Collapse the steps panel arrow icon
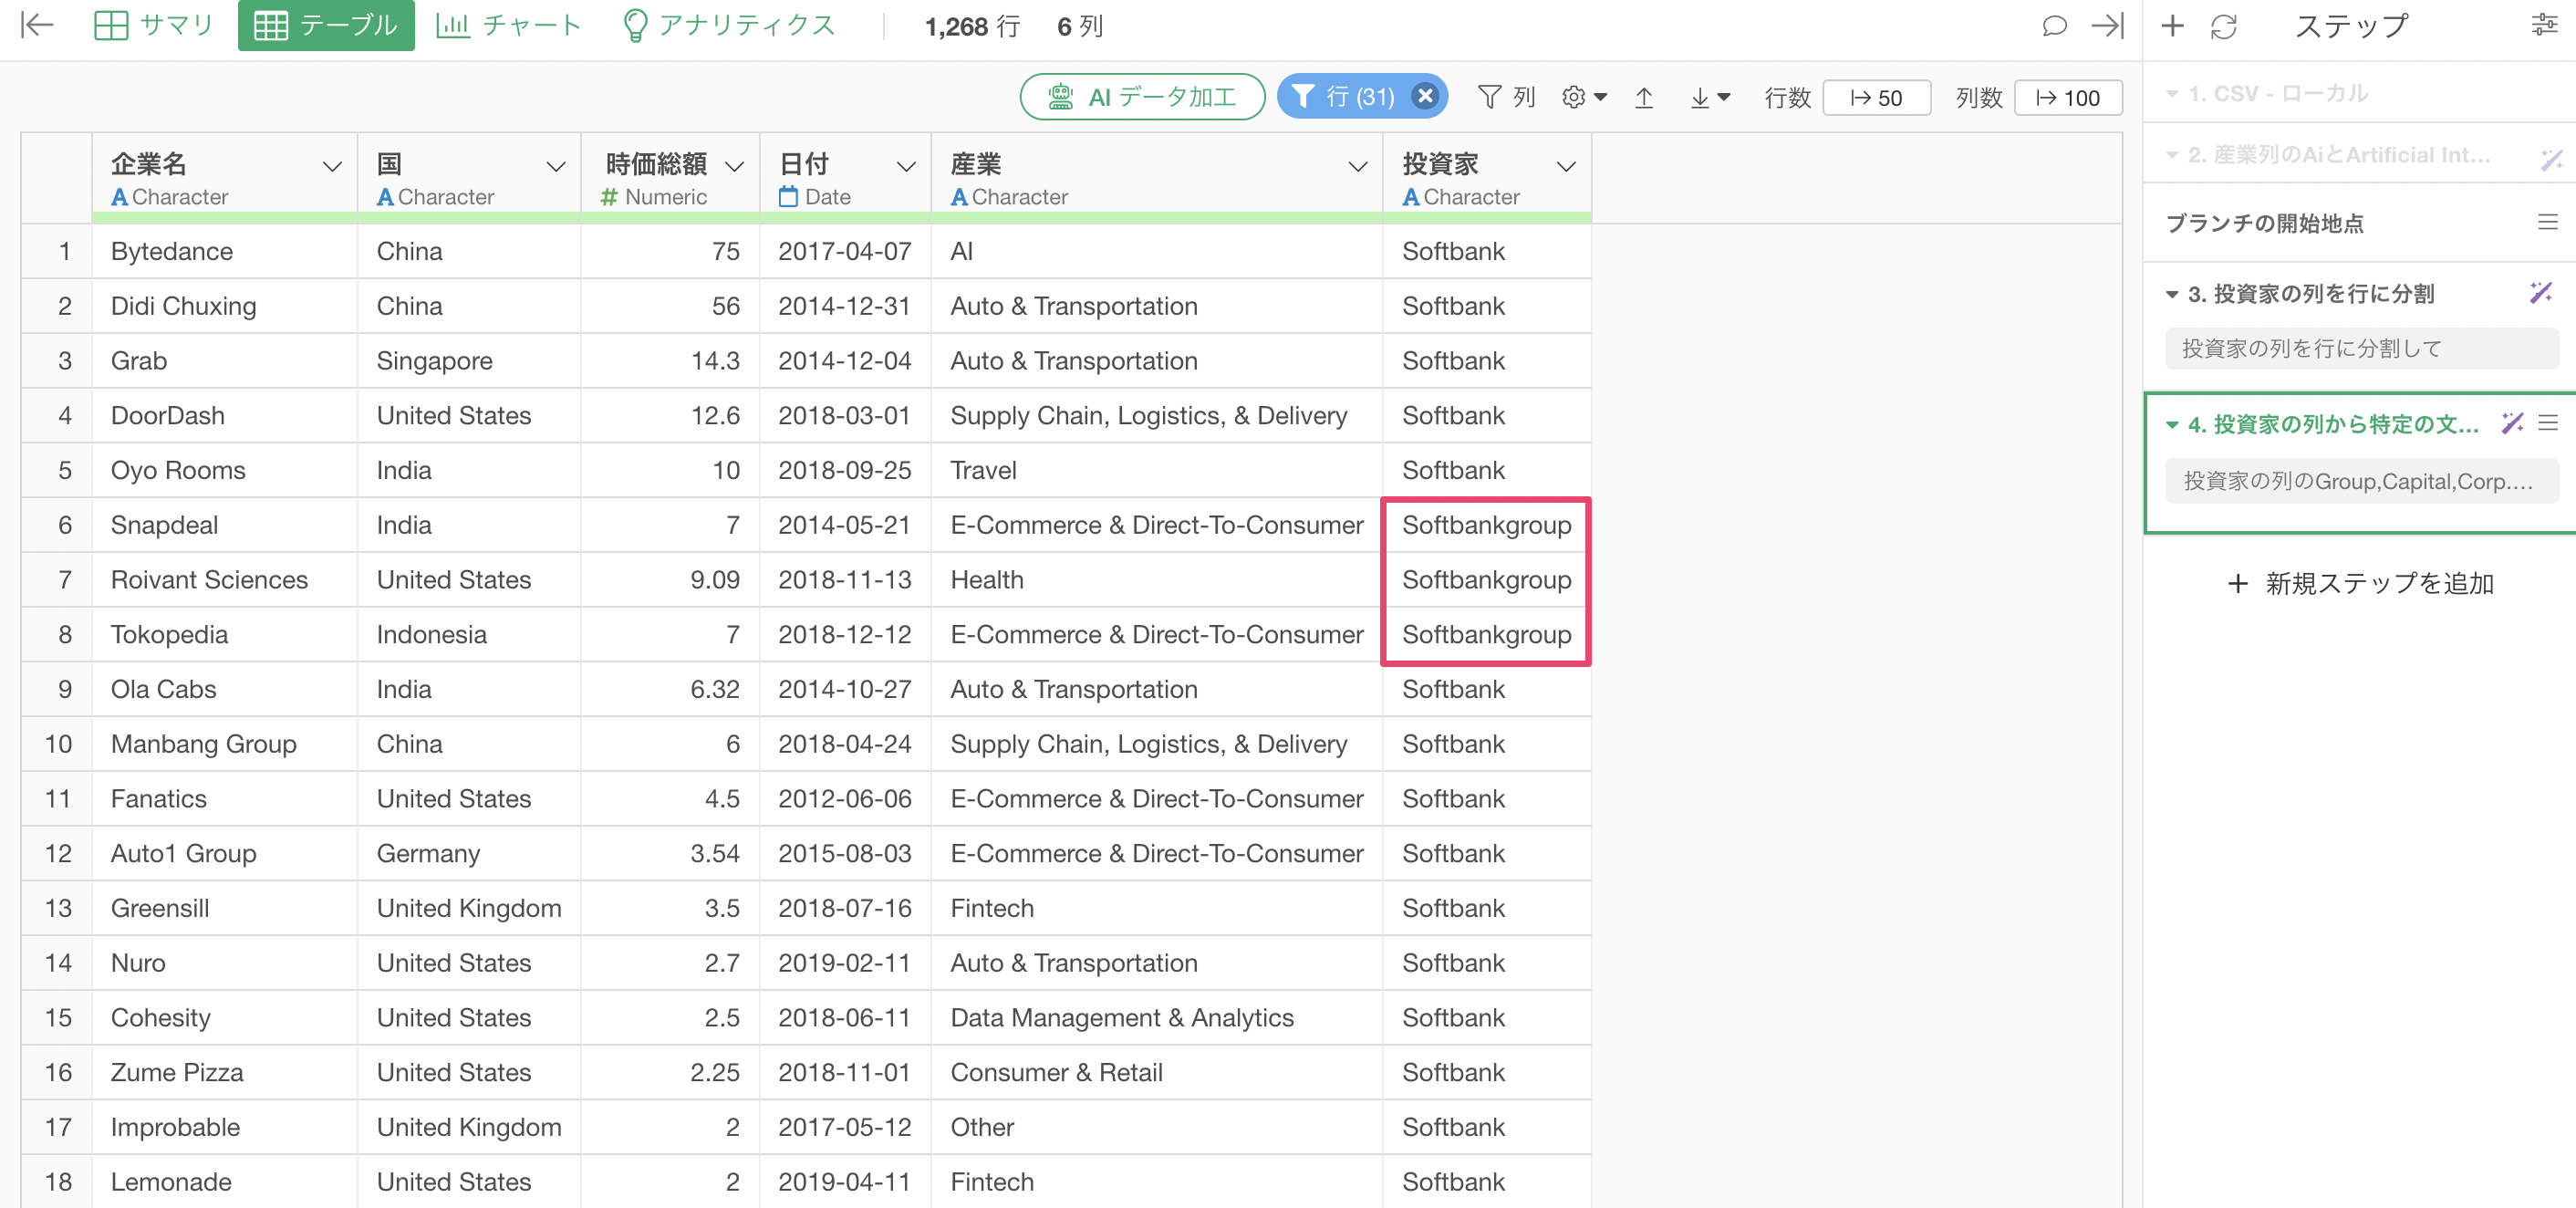Screen dimensions: 2576x1208 click(2107, 25)
